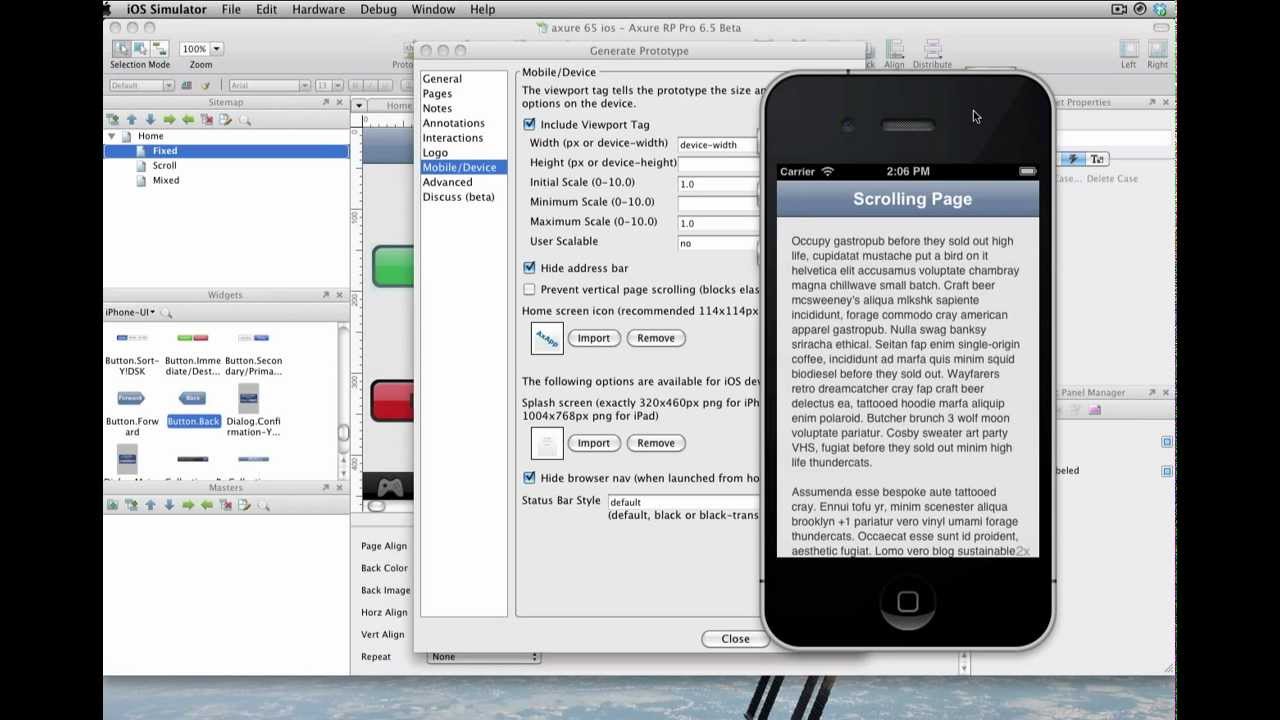
Task: Click the green indent arrow in Sitemap toolbar
Action: click(169, 119)
